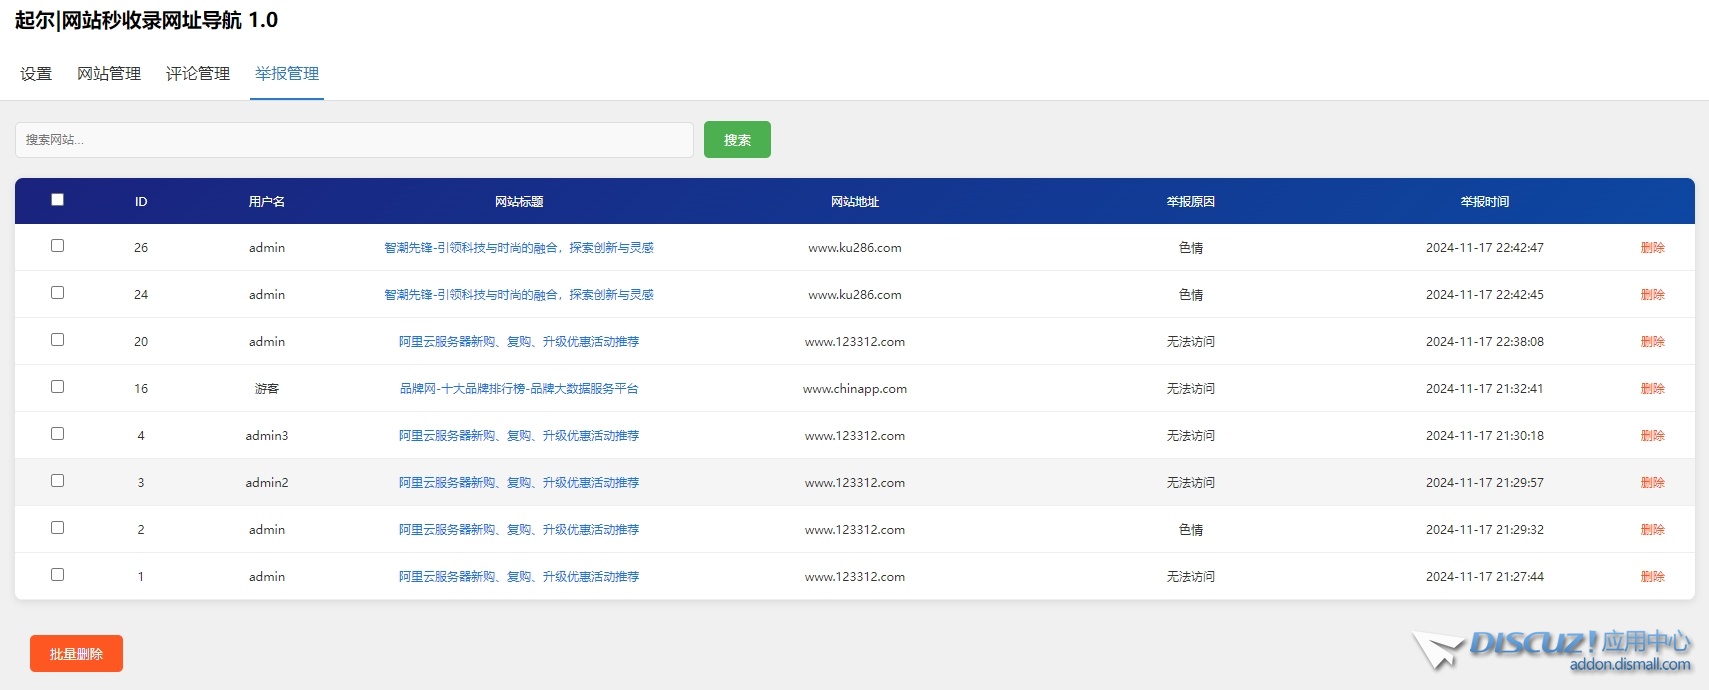Tick the checkbox for report ID 16

pos(58,387)
